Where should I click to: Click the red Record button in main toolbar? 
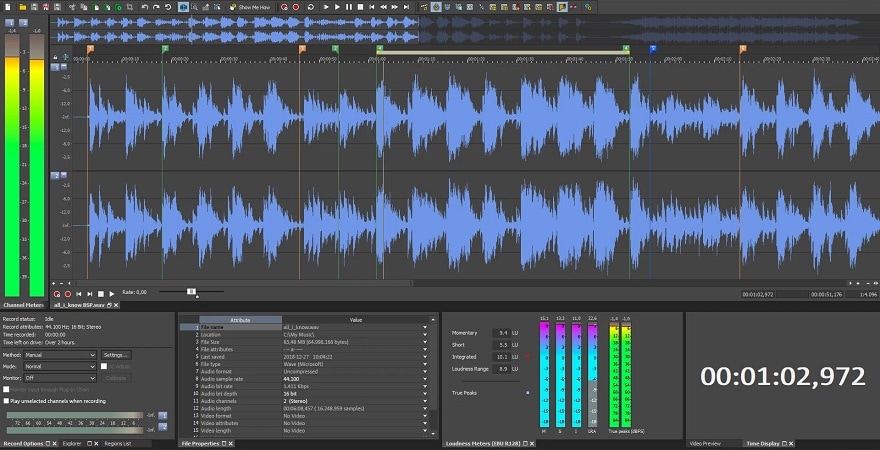tap(296, 7)
